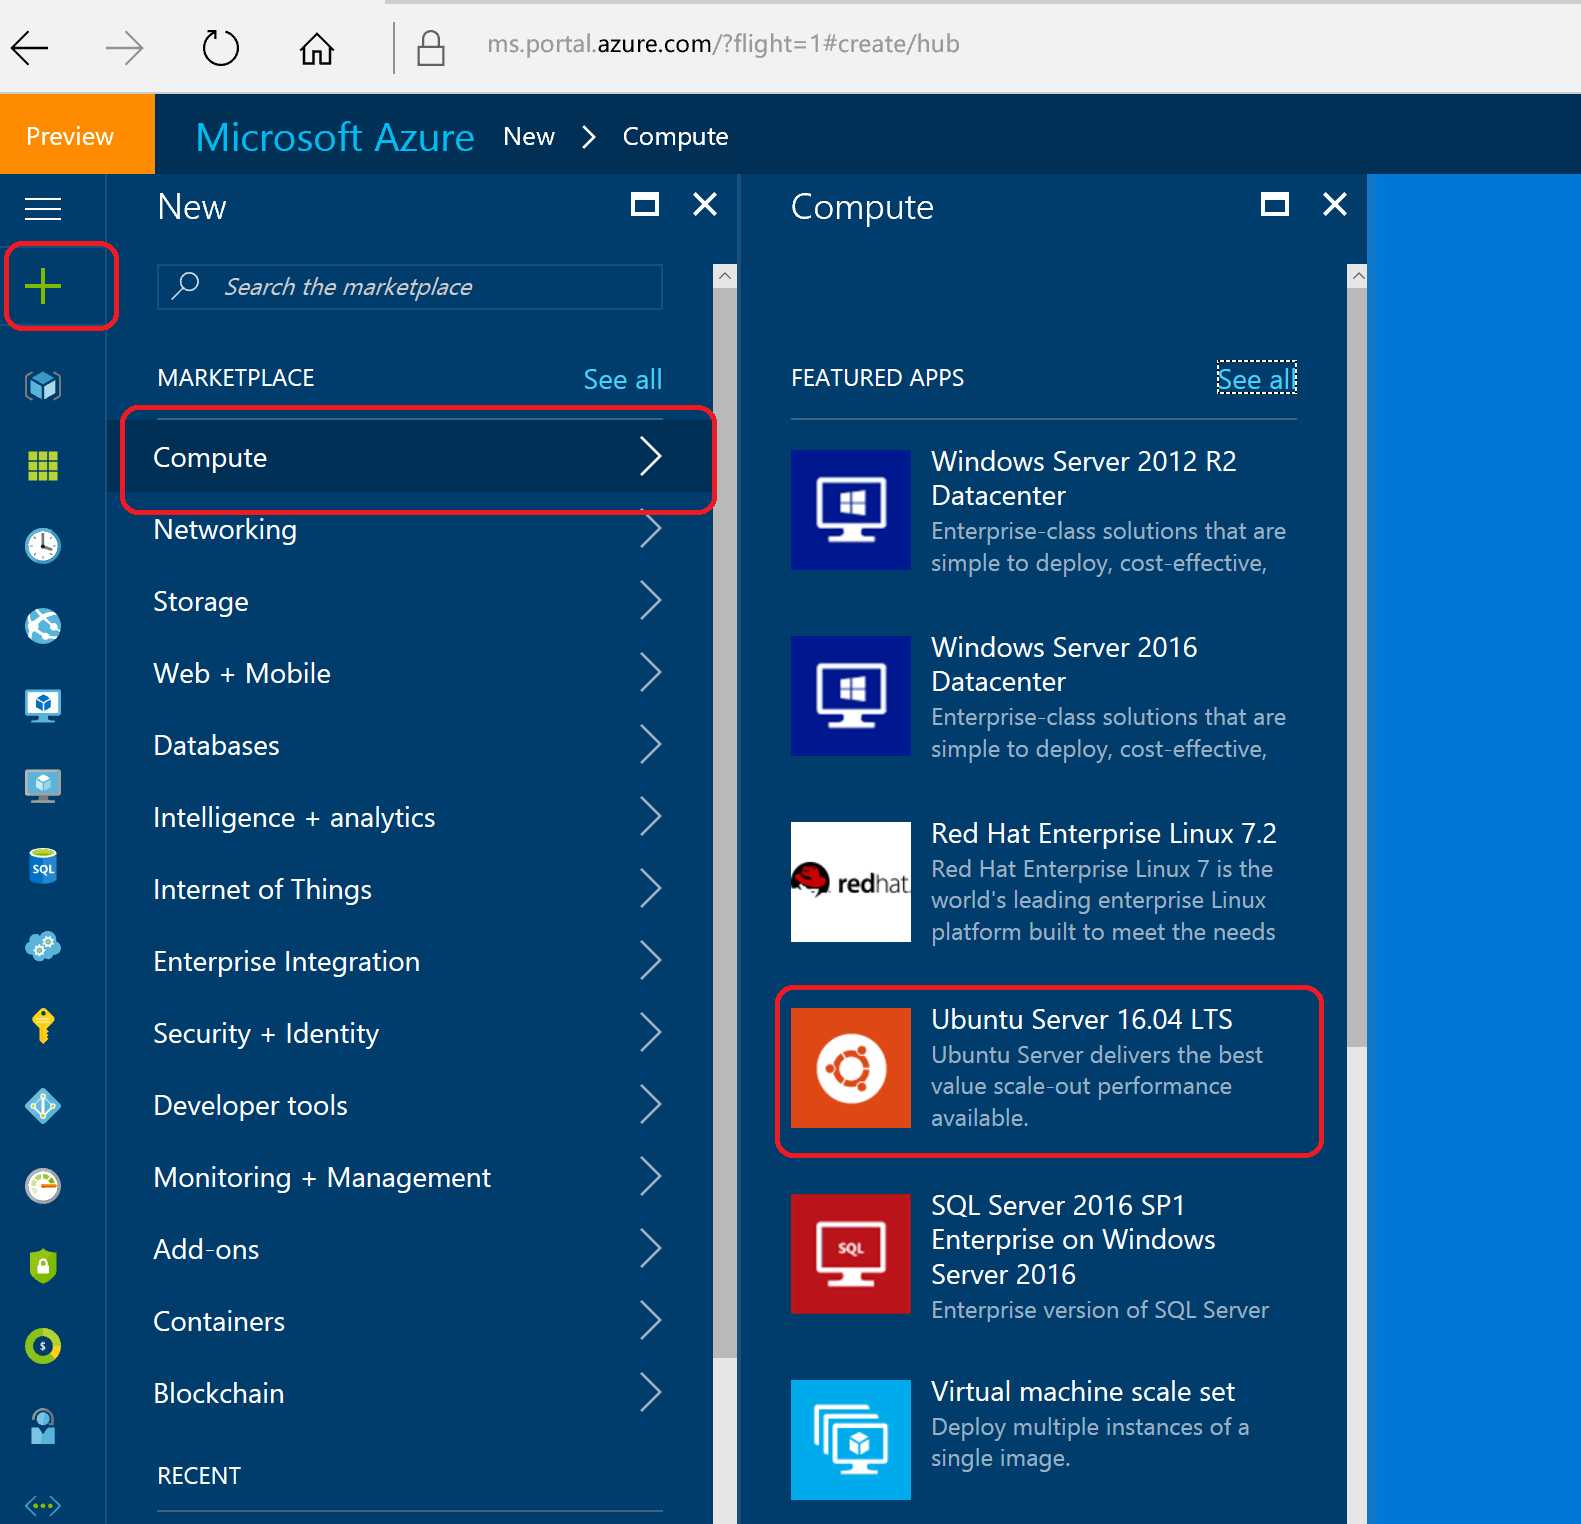Viewport: 1581px width, 1524px height.
Task: Expand Monitoring + Management chevron
Action: pyautogui.click(x=651, y=1176)
